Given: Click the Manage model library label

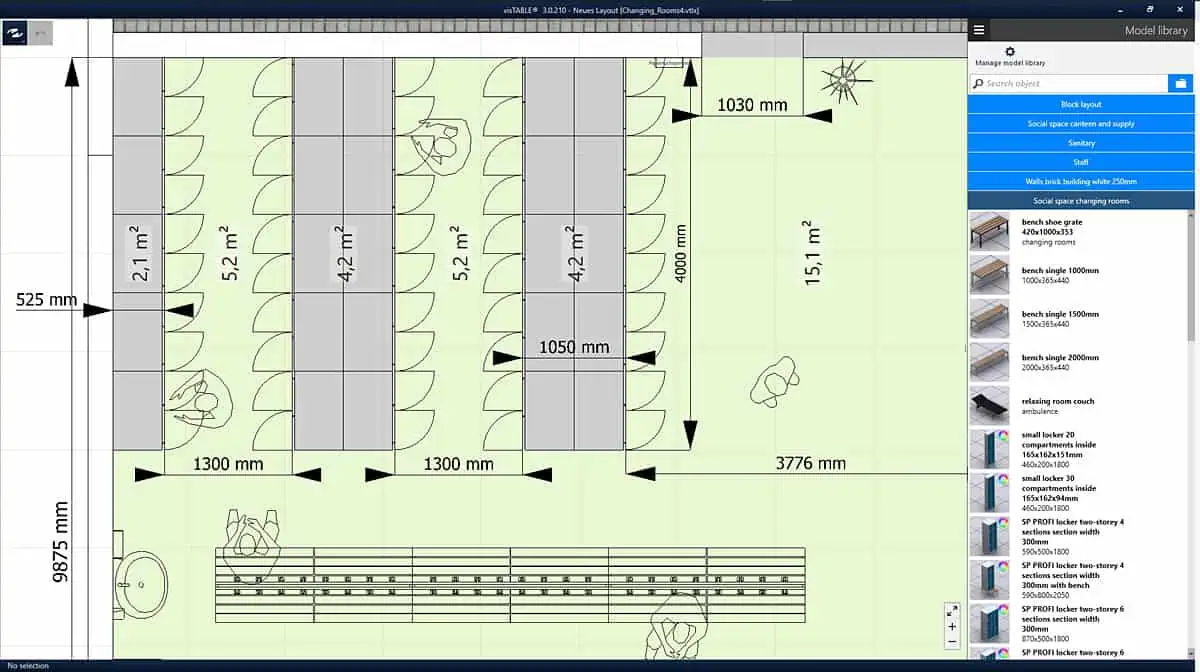Looking at the screenshot, I should click(x=1010, y=63).
